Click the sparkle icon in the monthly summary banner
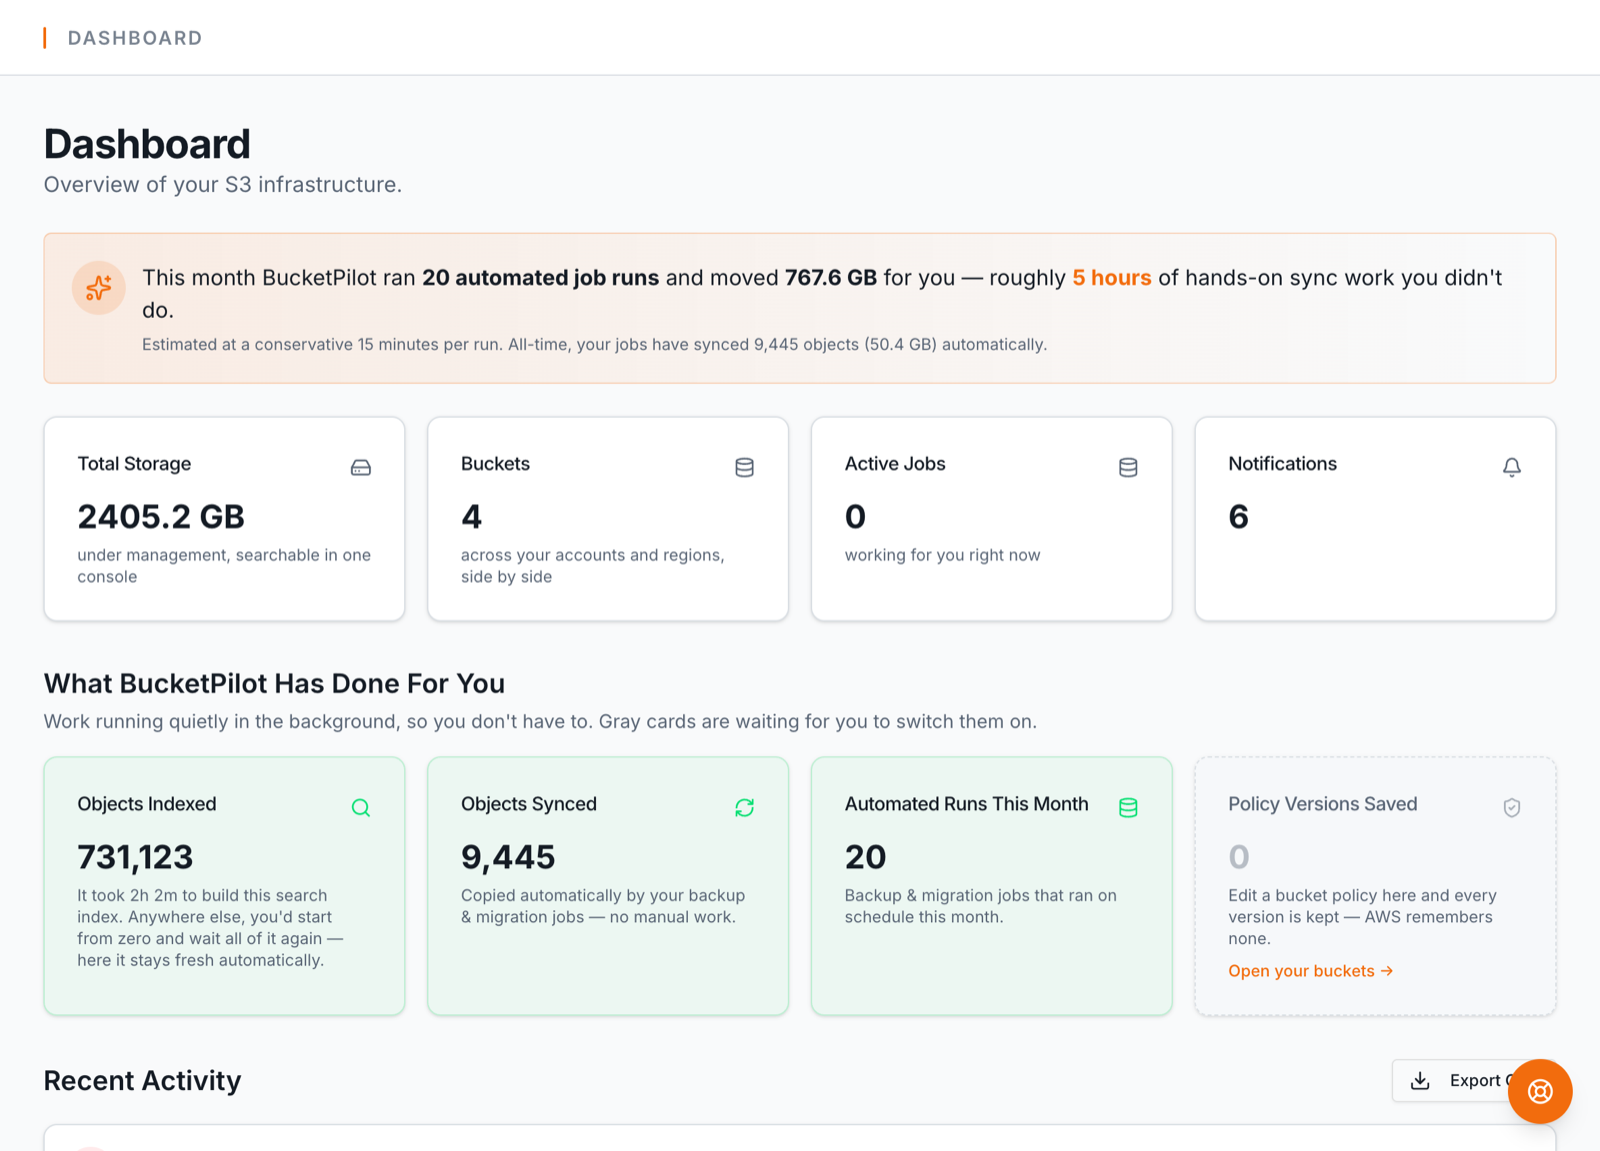The width and height of the screenshot is (1600, 1151). click(x=98, y=288)
